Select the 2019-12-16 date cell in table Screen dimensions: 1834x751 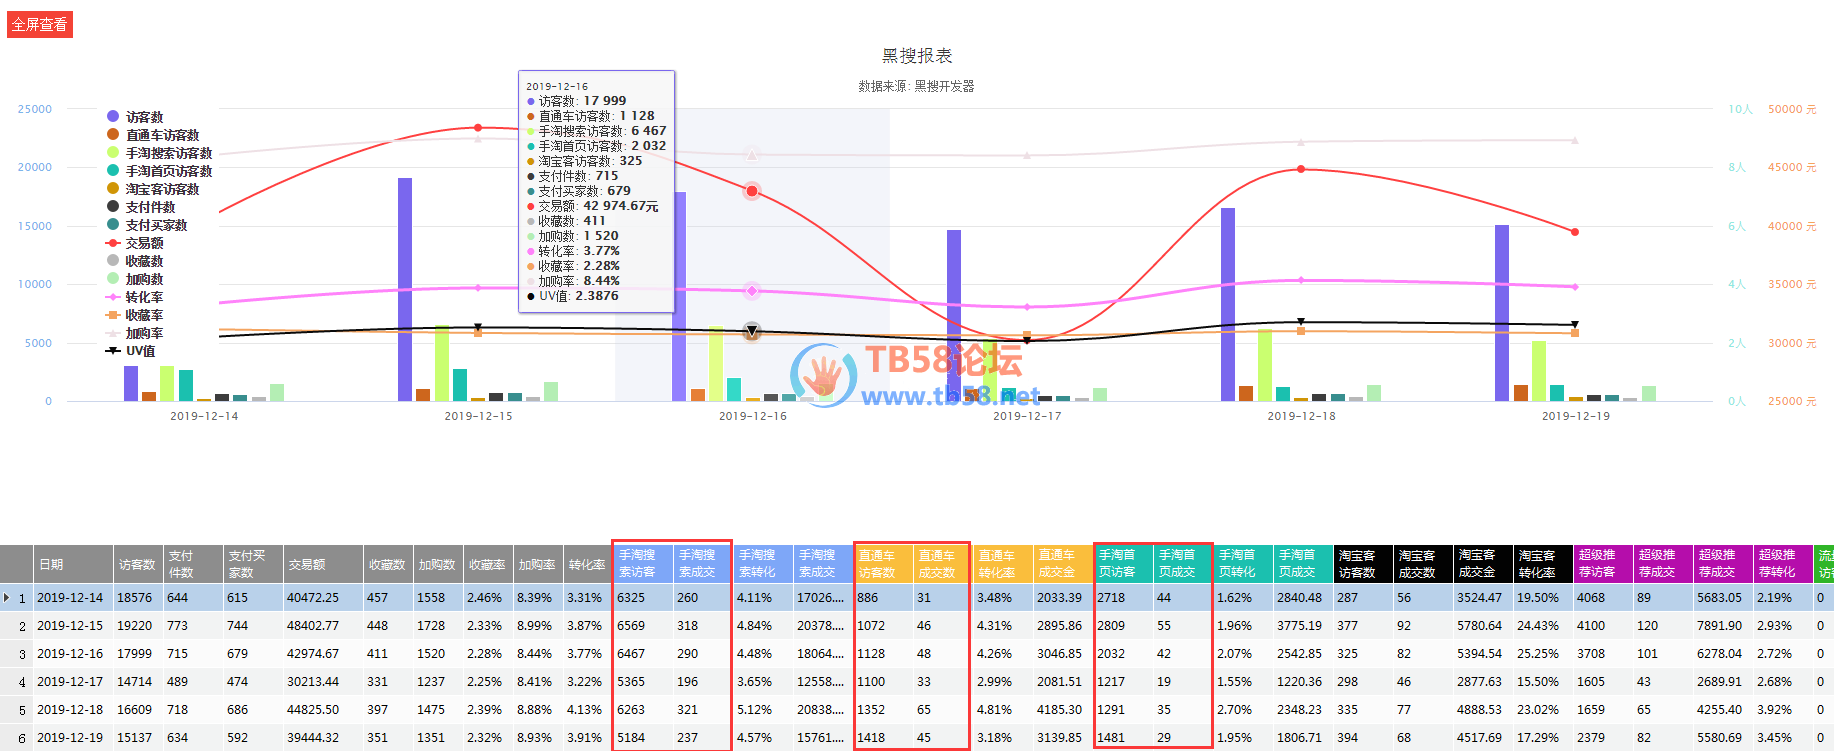(x=70, y=654)
